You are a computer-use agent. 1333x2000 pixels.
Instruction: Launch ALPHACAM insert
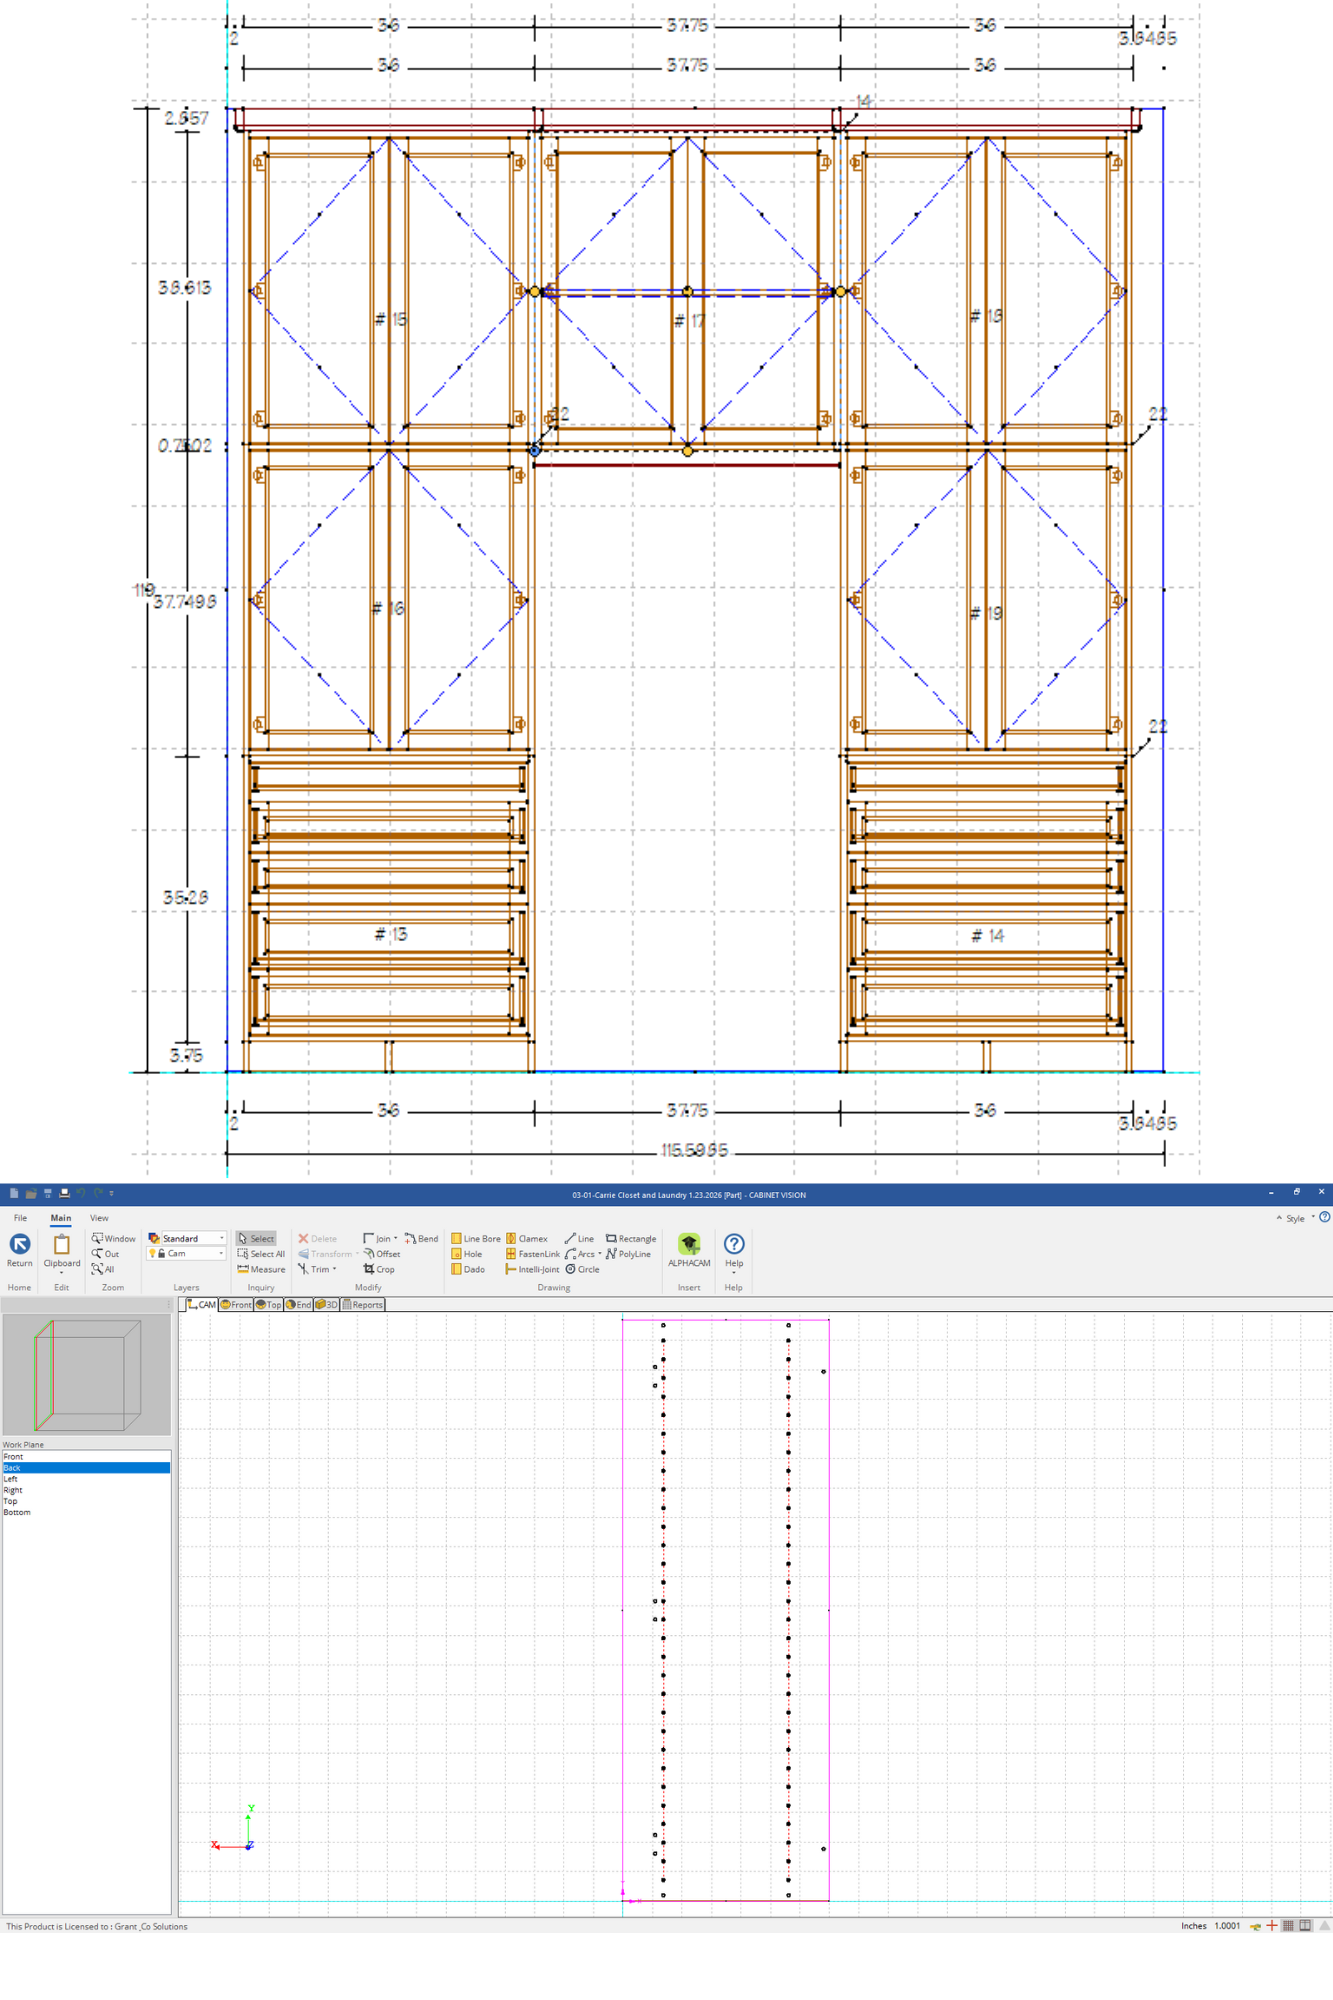click(689, 1250)
